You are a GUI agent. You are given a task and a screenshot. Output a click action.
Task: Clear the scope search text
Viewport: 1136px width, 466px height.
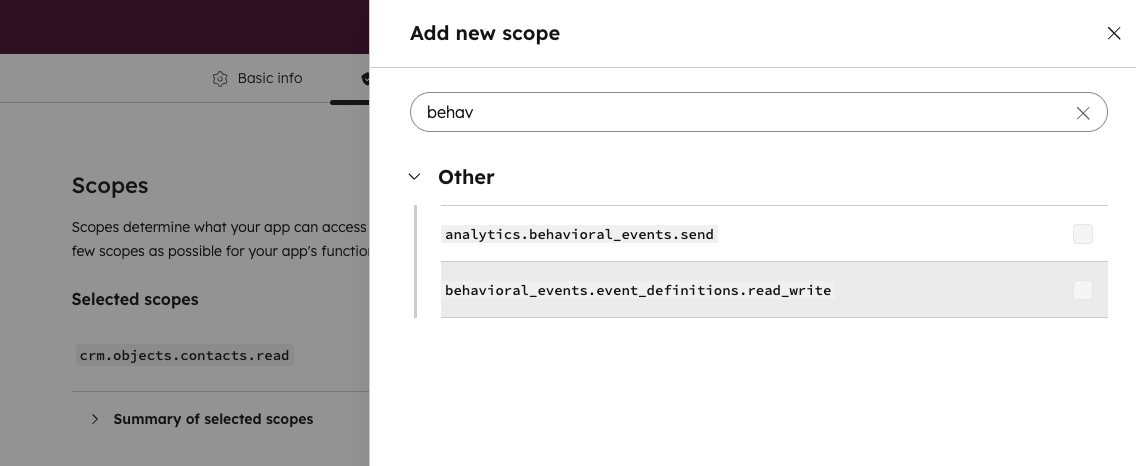1083,113
